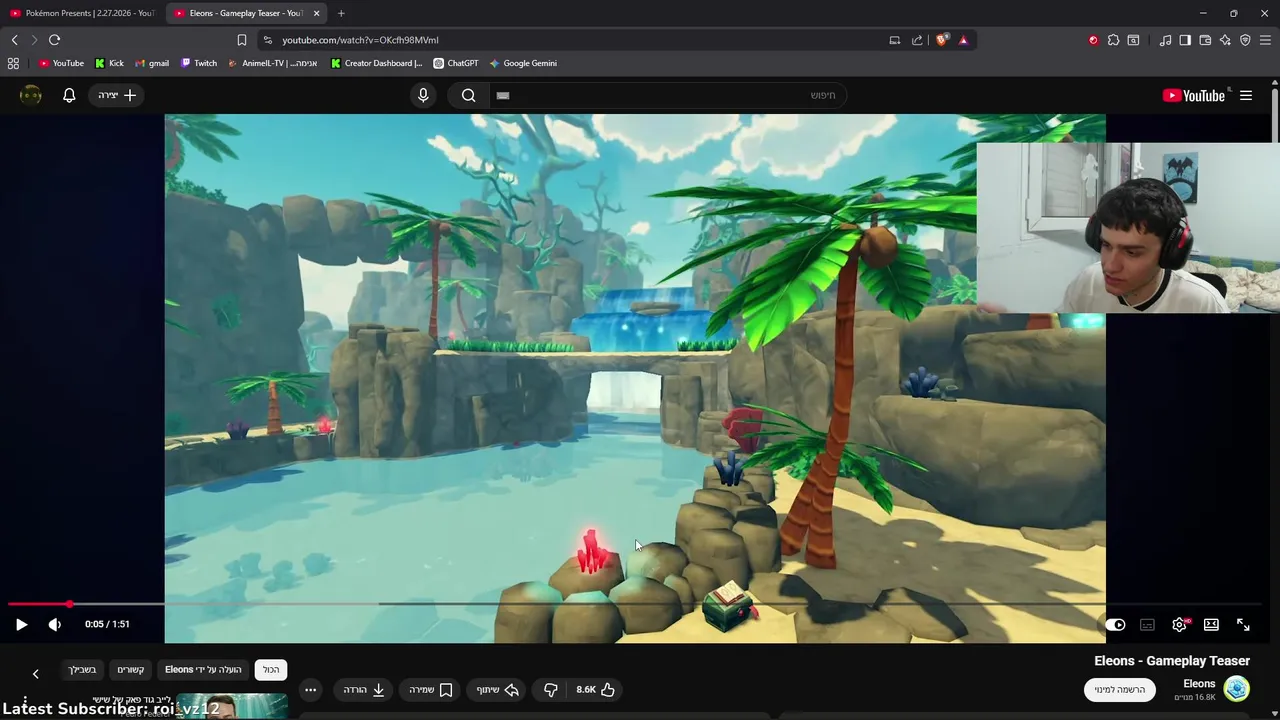Enter fullscreen with the expand arrows icon
This screenshot has height=720, width=1280.
pyautogui.click(x=1243, y=625)
